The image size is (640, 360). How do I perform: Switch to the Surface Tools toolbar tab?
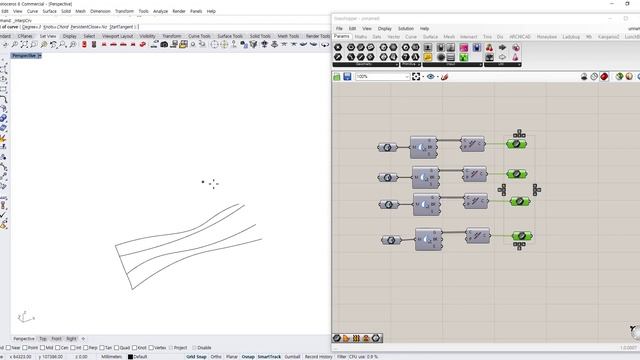point(230,36)
